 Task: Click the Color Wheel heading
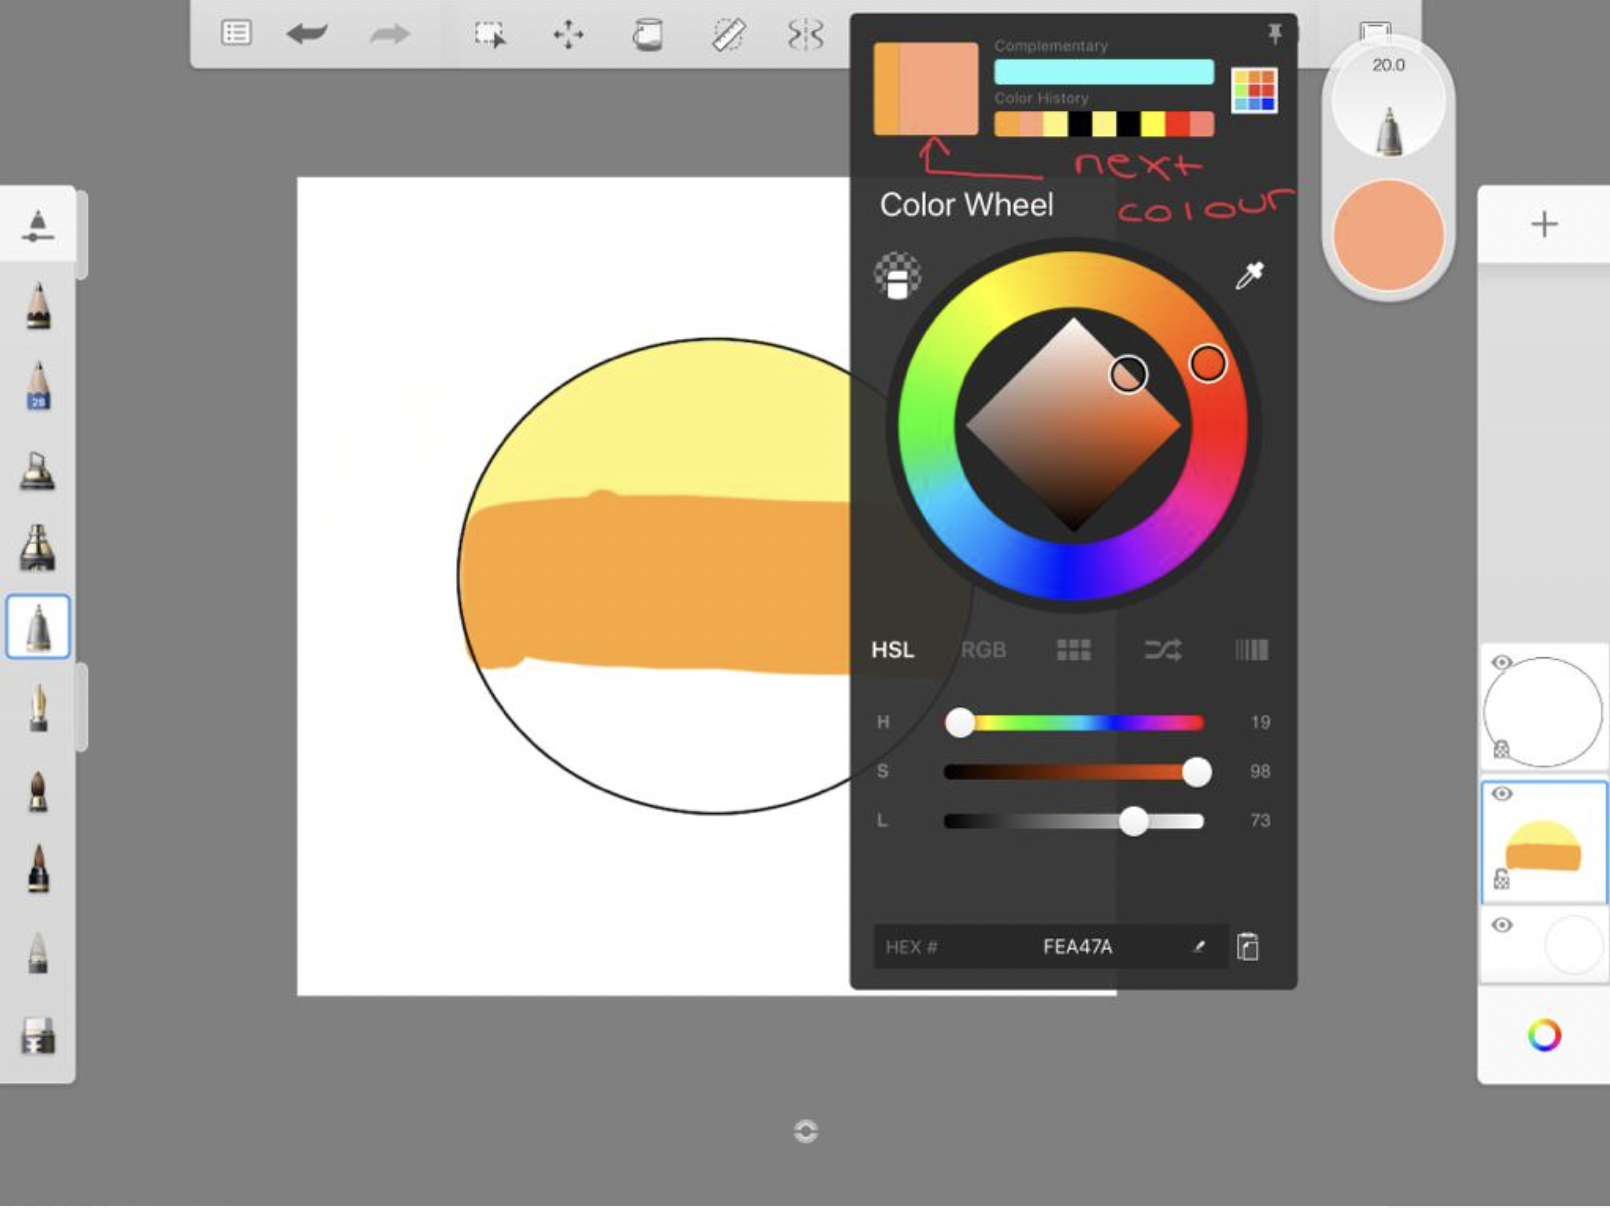pyautogui.click(x=966, y=205)
